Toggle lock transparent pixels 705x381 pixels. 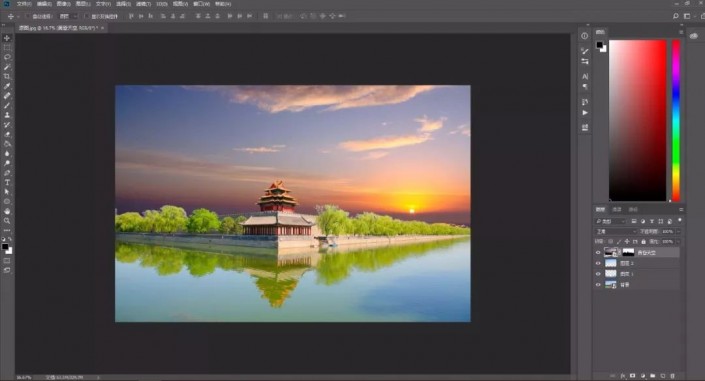(x=611, y=242)
